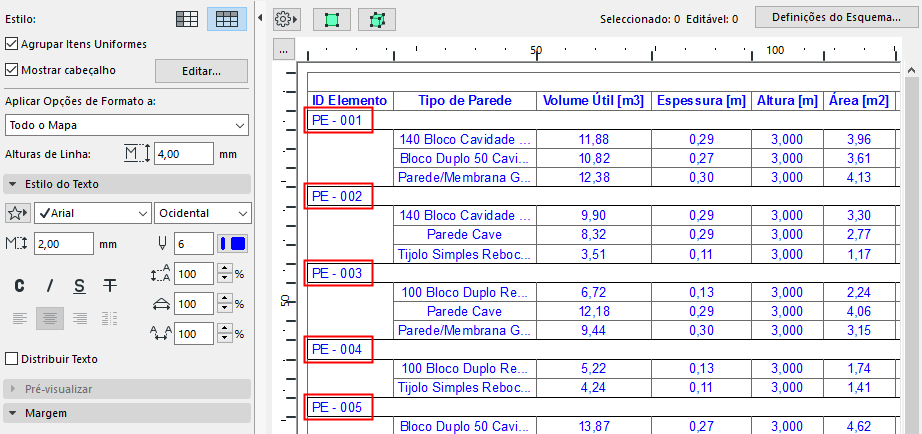922x434 pixels.
Task: Open the Arial font dropdown
Action: [x=92, y=213]
